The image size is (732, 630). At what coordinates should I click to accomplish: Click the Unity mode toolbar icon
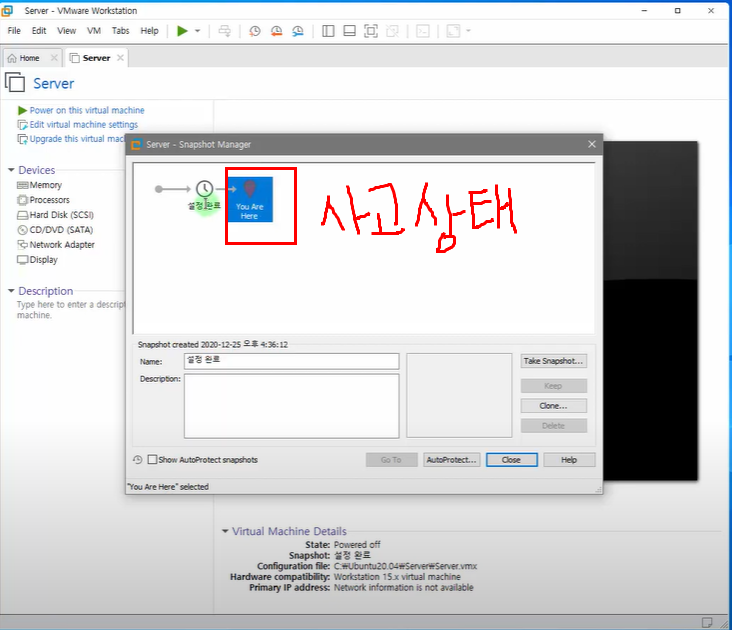(x=392, y=31)
